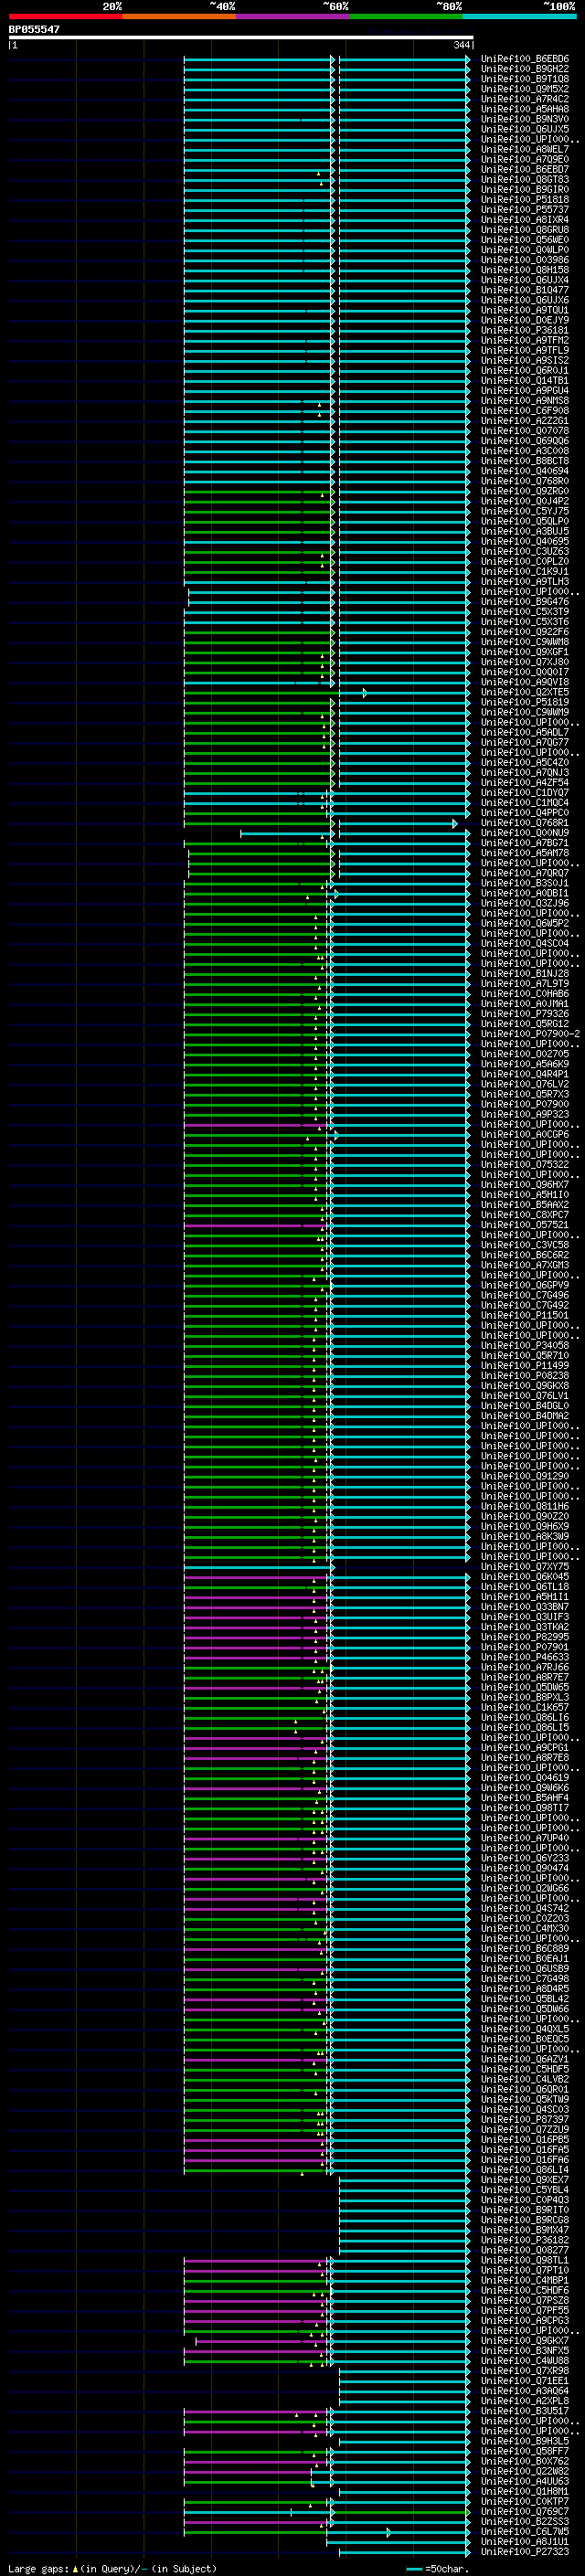The height and width of the screenshot is (2576, 585).
Task: Open hit UniRef100_Q9ZRG0
Action: [x=525, y=491]
